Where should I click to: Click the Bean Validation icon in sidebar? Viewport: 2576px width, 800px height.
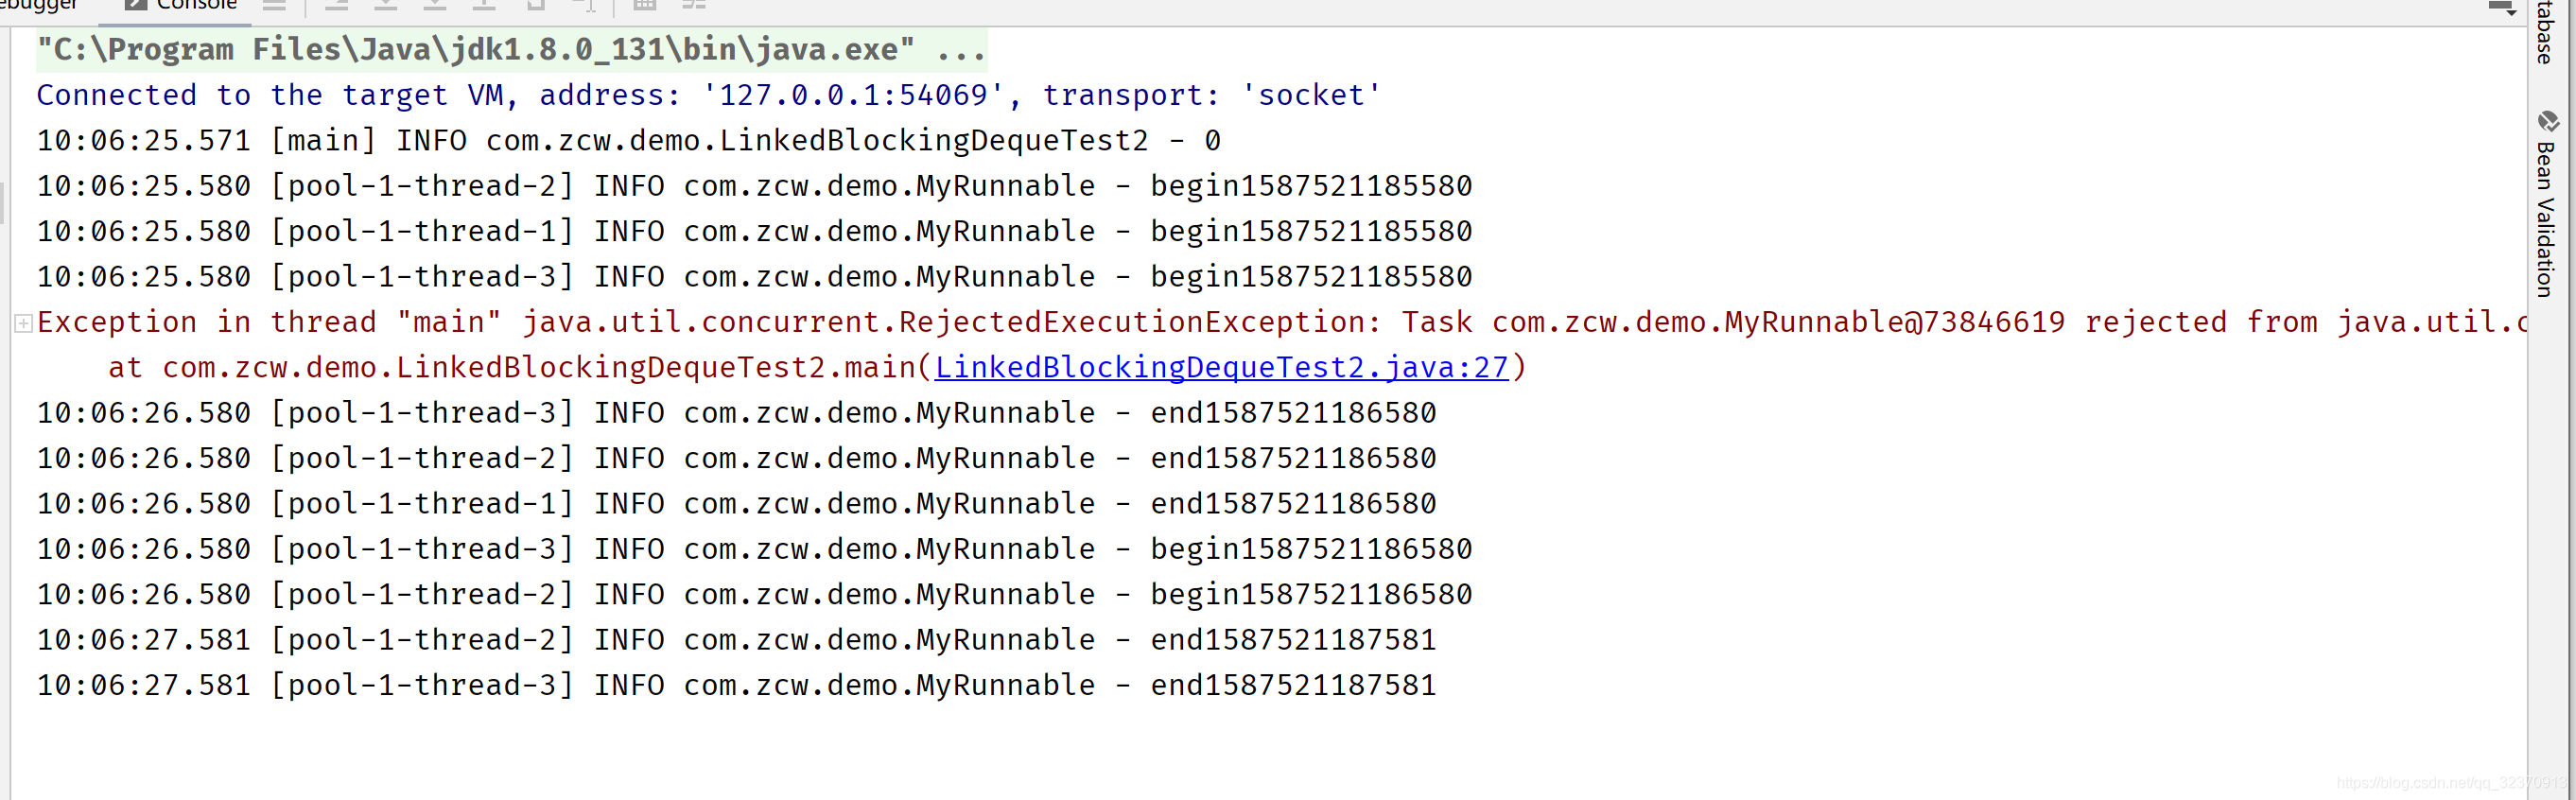[2547, 122]
